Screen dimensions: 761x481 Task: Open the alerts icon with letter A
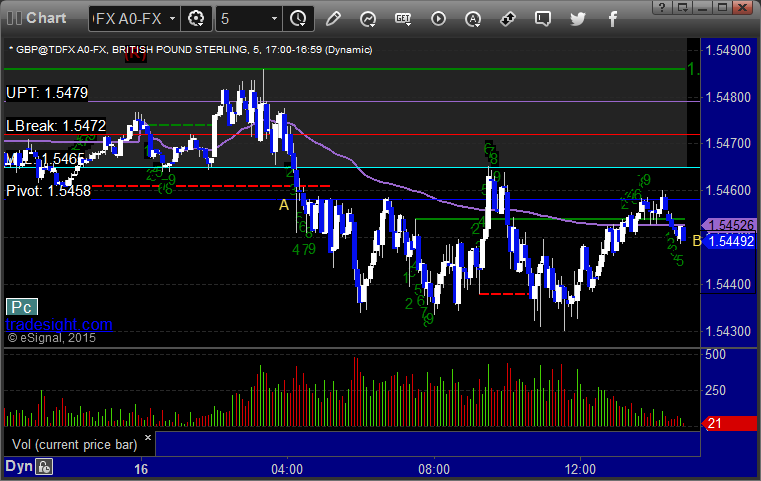click(473, 19)
